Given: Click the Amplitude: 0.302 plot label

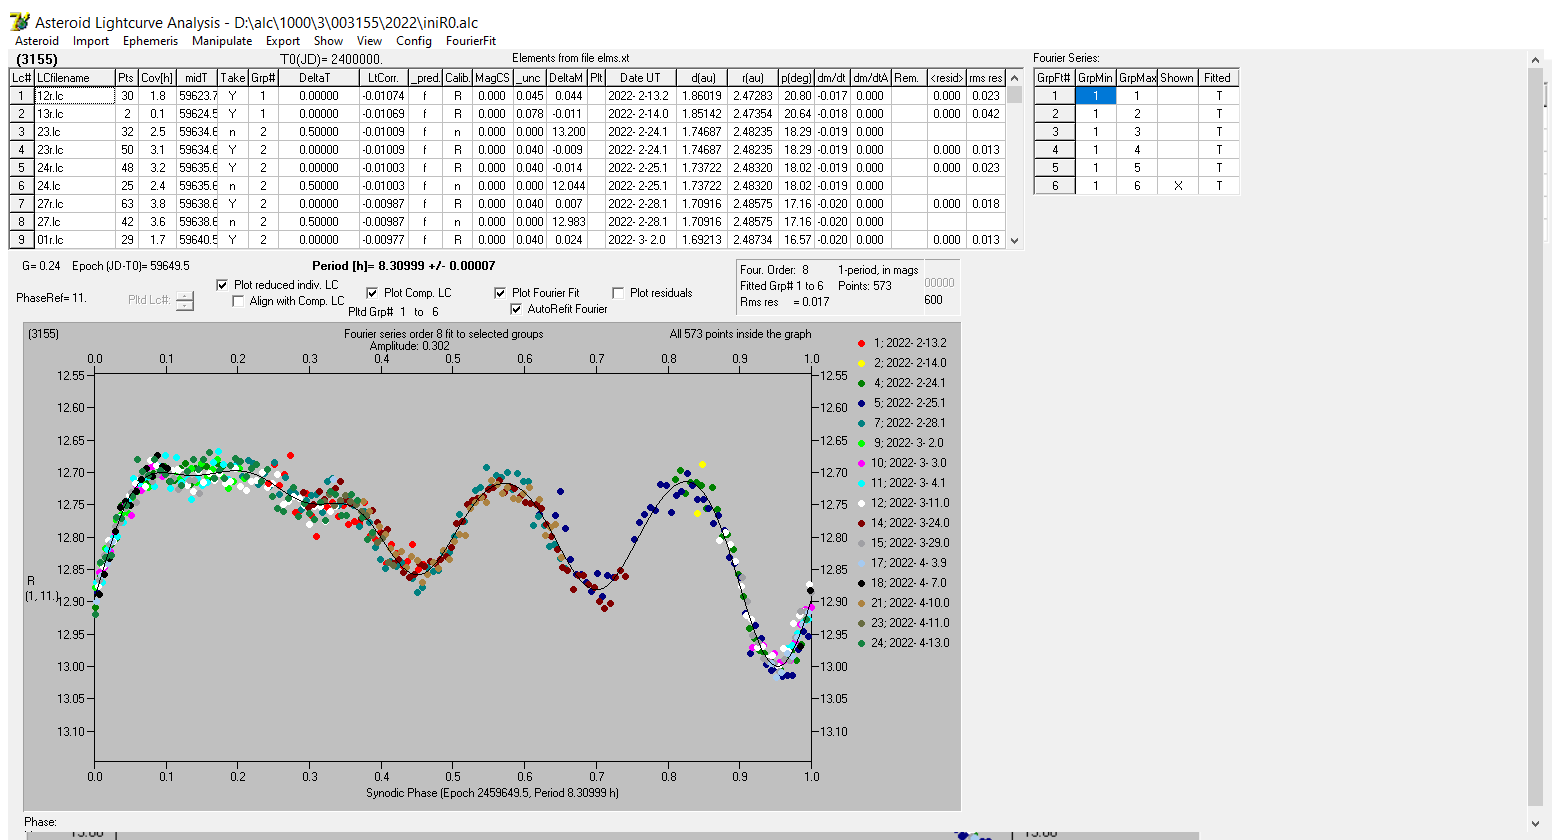Looking at the screenshot, I should tap(410, 346).
